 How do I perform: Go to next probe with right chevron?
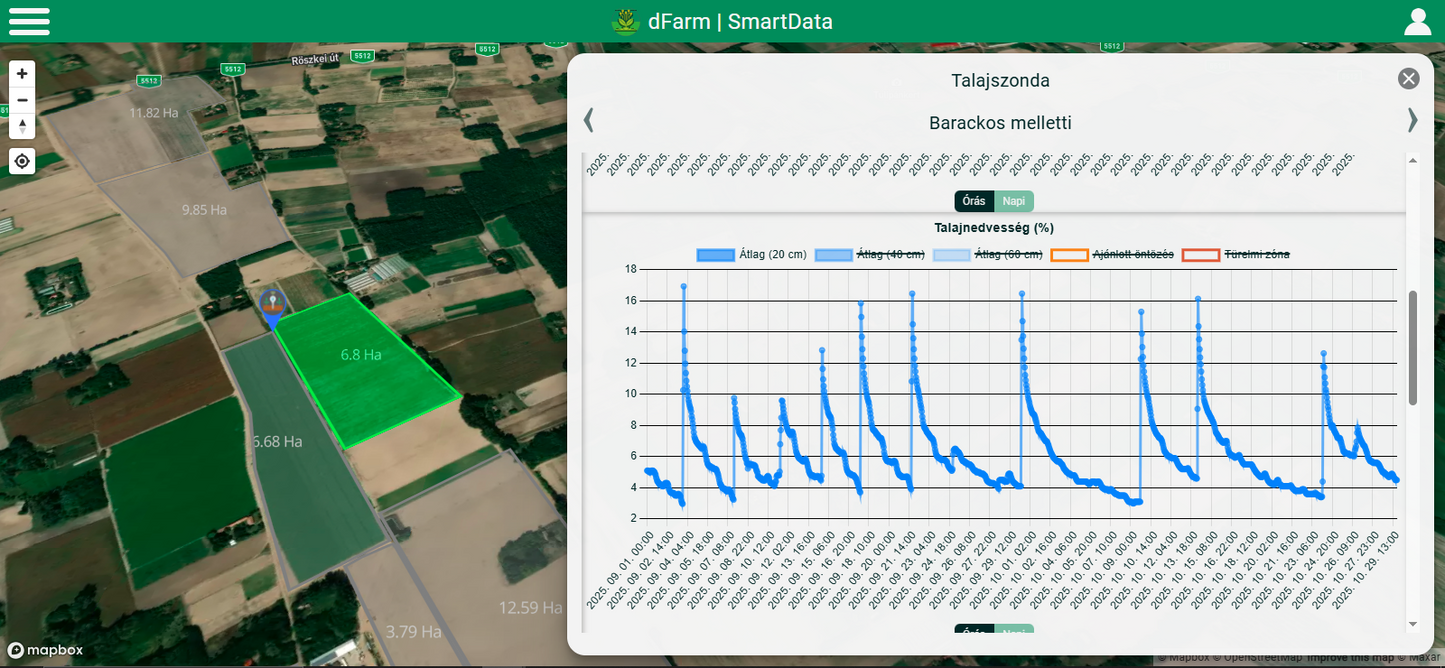tap(1412, 121)
